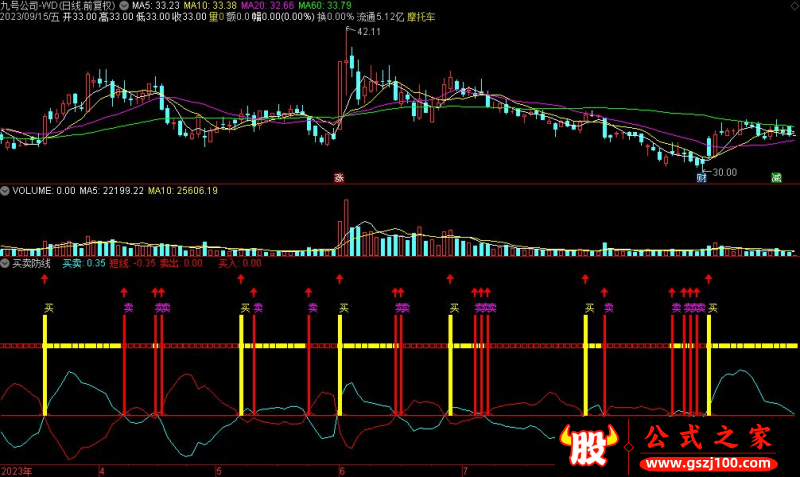Click the magenta MA20: 32.66 label
The image size is (800, 477).
(x=267, y=6)
